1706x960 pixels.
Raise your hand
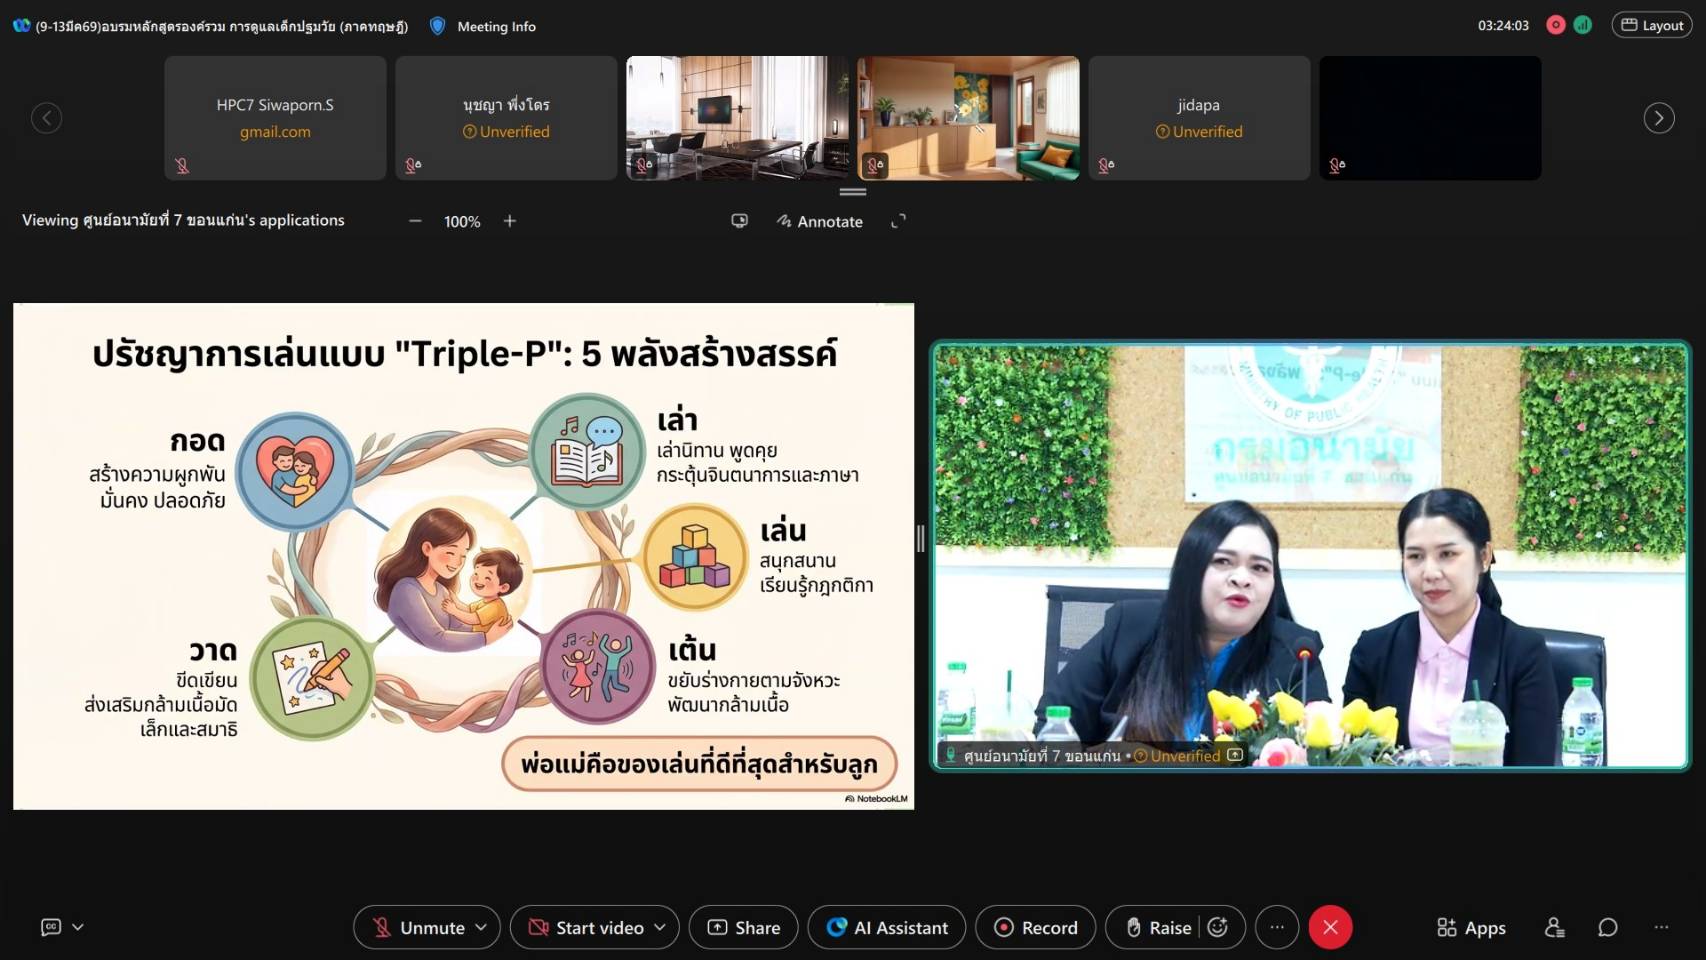[1159, 927]
